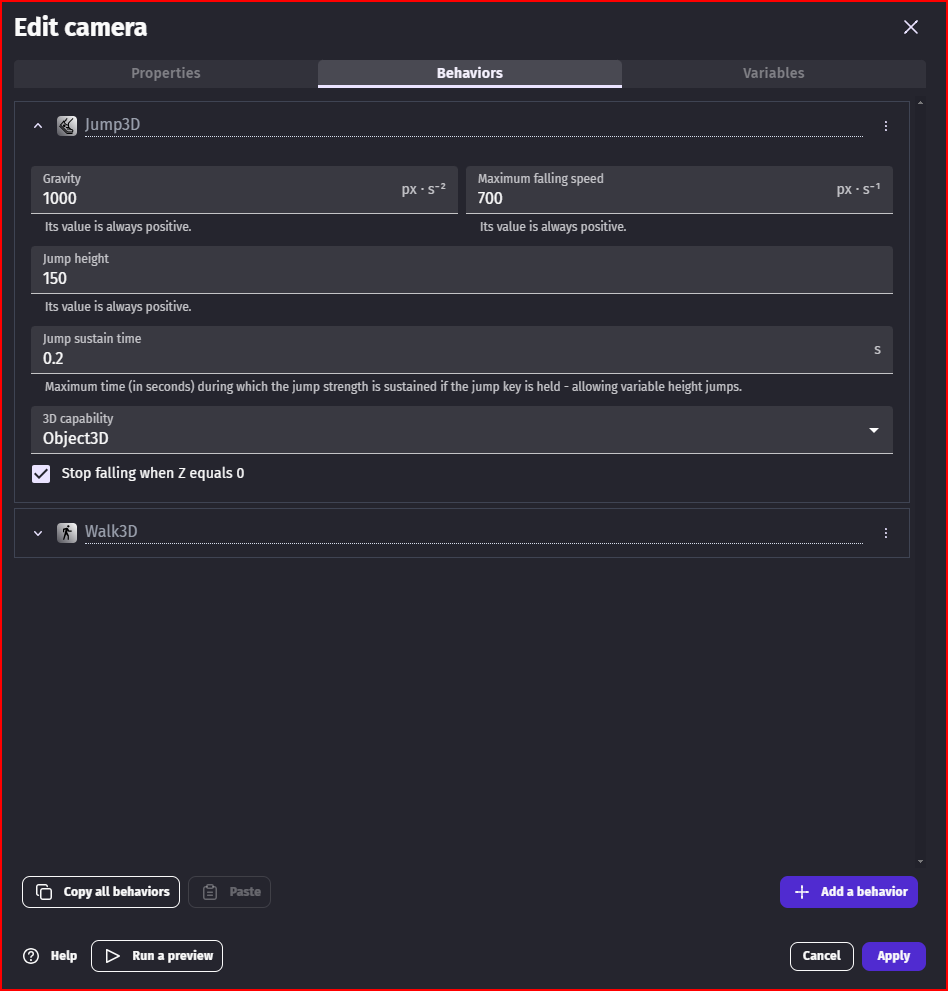Uncheck Stop falling when Z equals 0
Image resolution: width=948 pixels, height=991 pixels.
pos(41,474)
